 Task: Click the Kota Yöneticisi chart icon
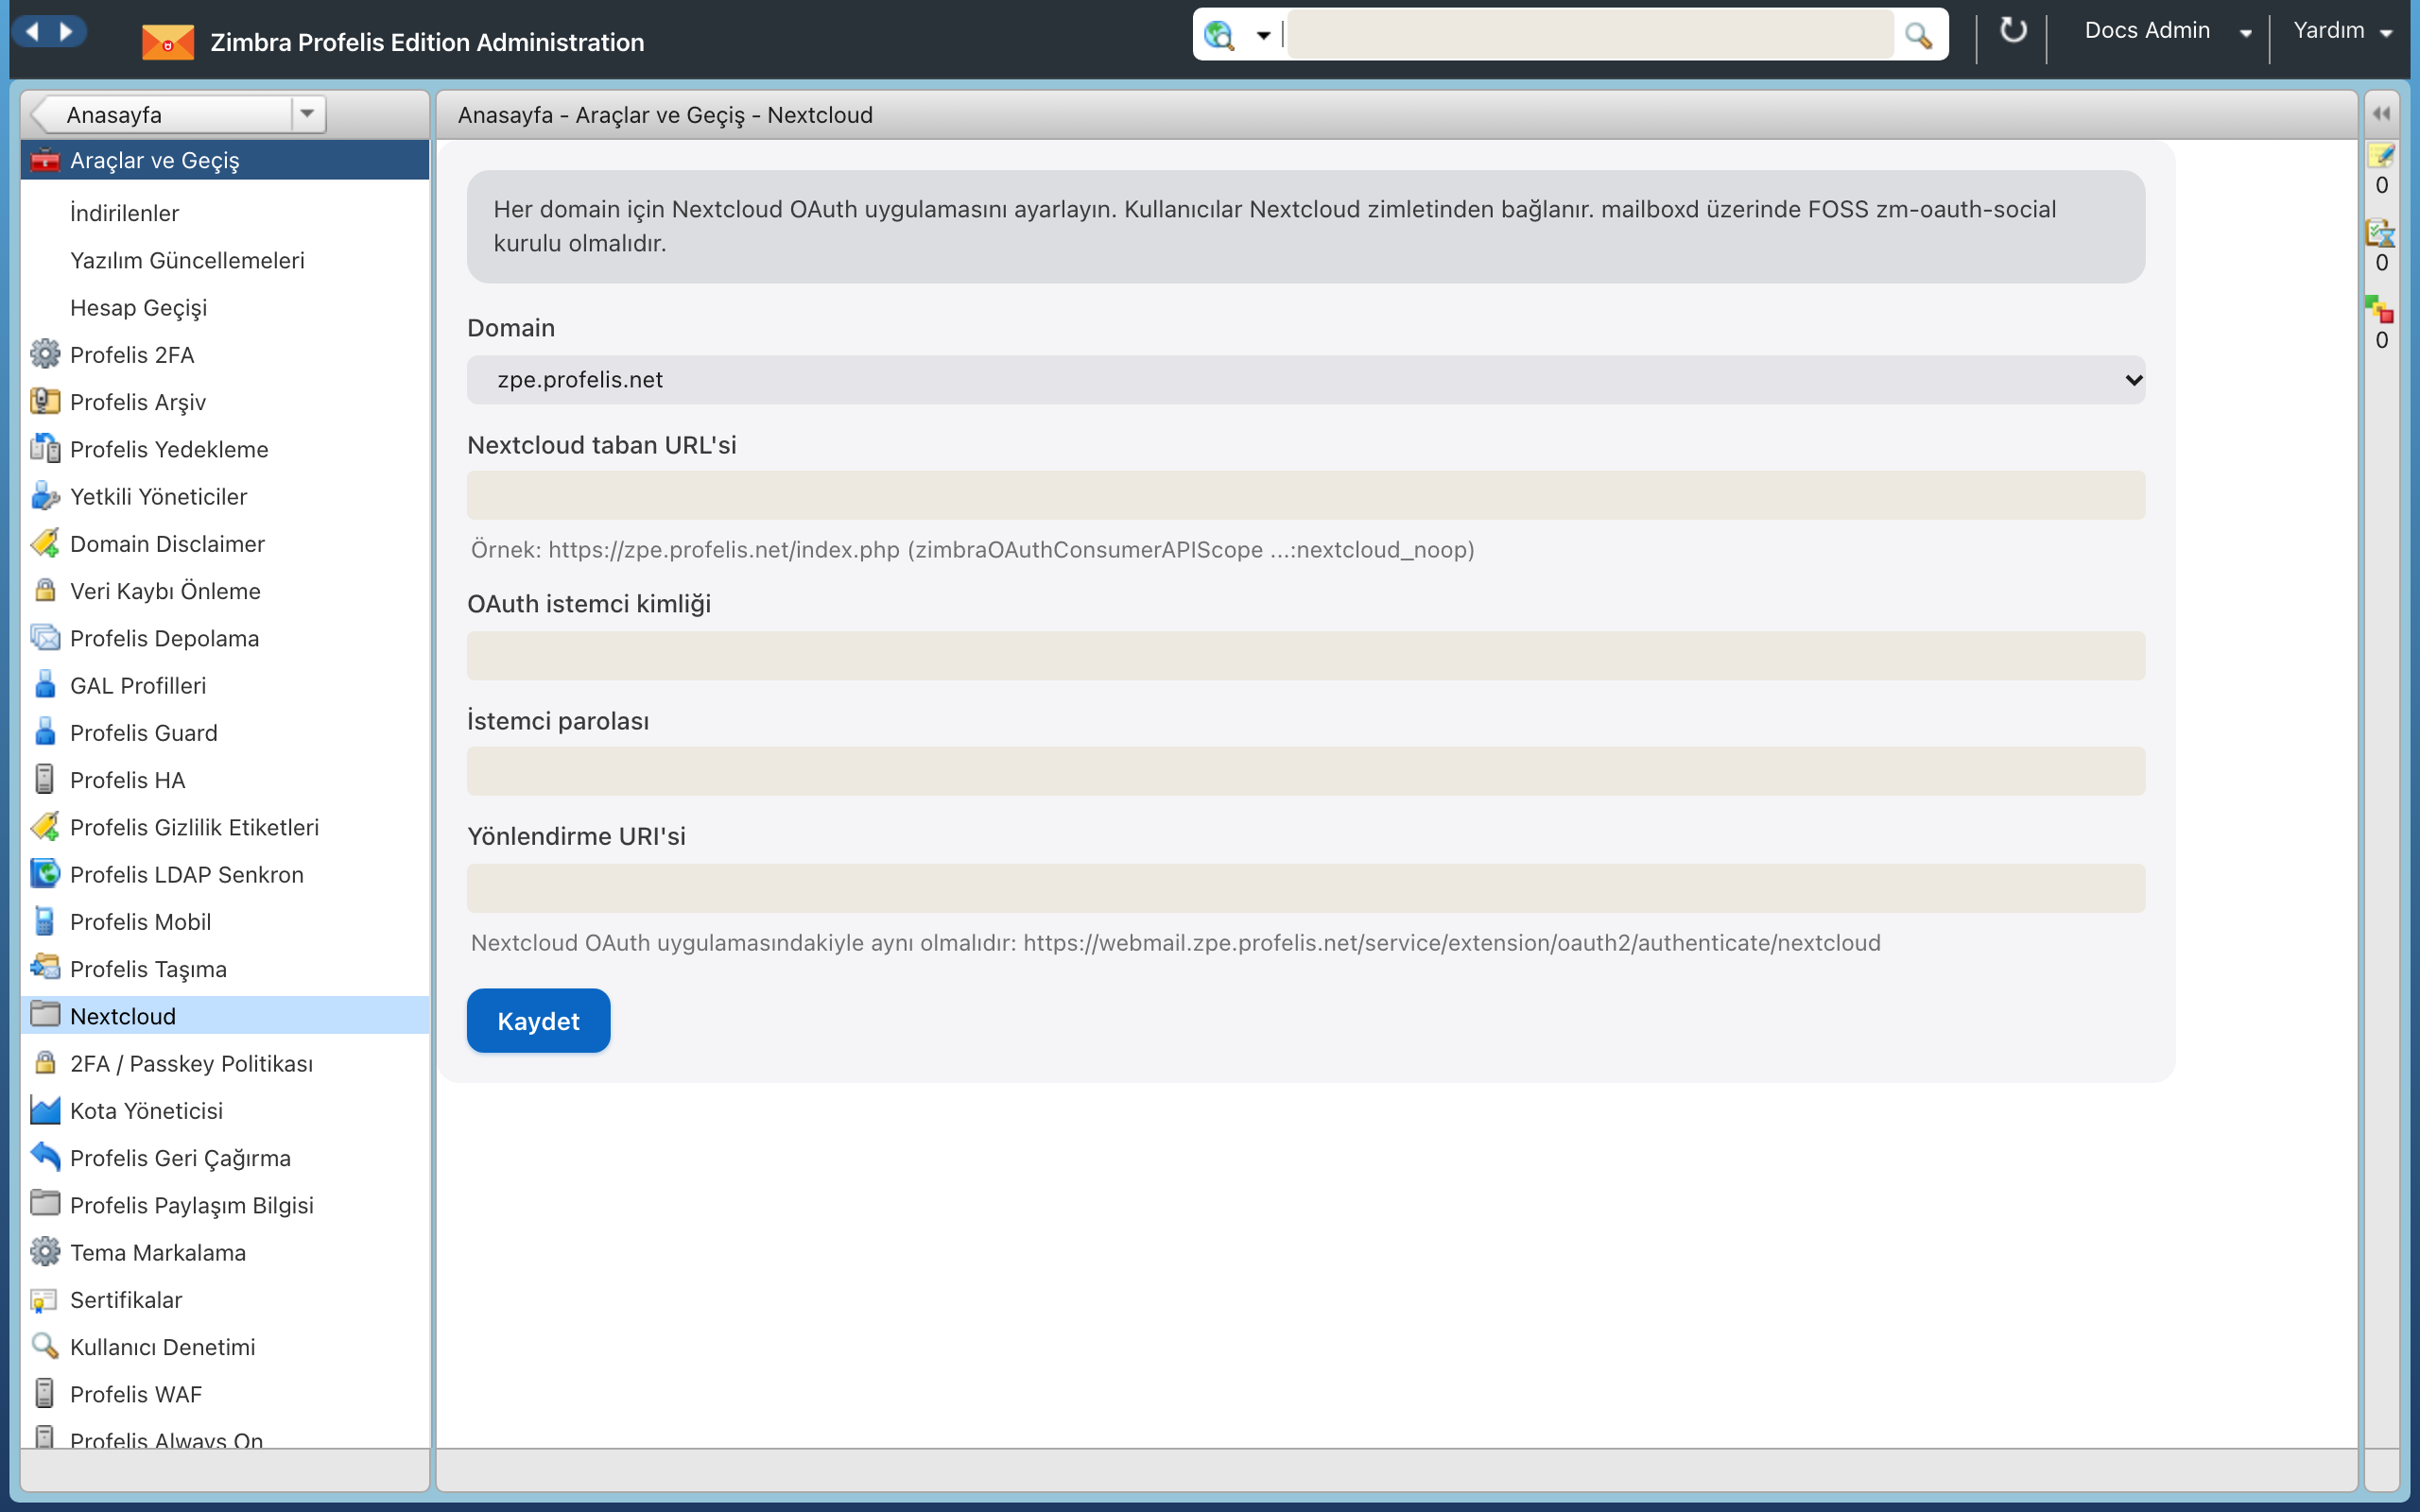coord(45,1110)
